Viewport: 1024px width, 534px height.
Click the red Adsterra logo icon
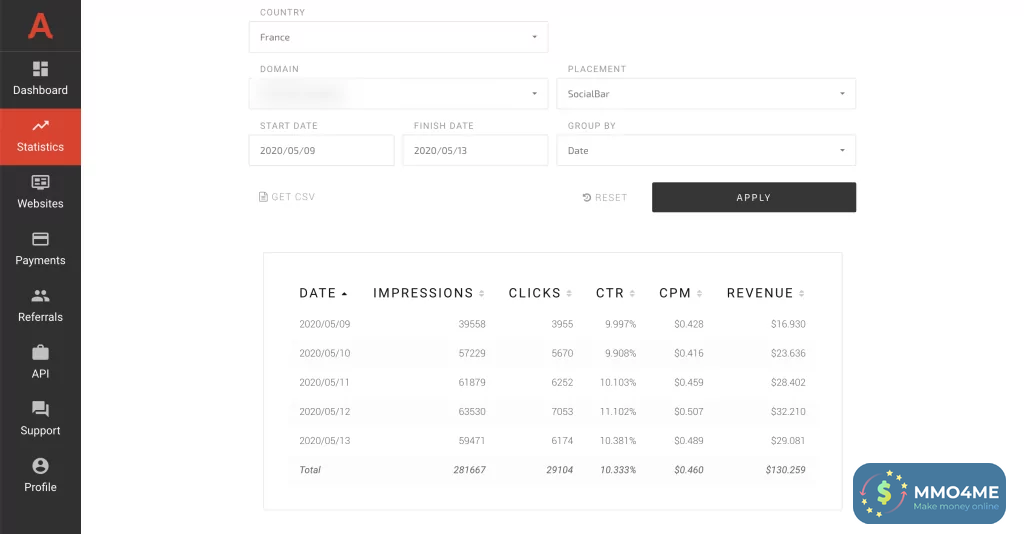[40, 25]
